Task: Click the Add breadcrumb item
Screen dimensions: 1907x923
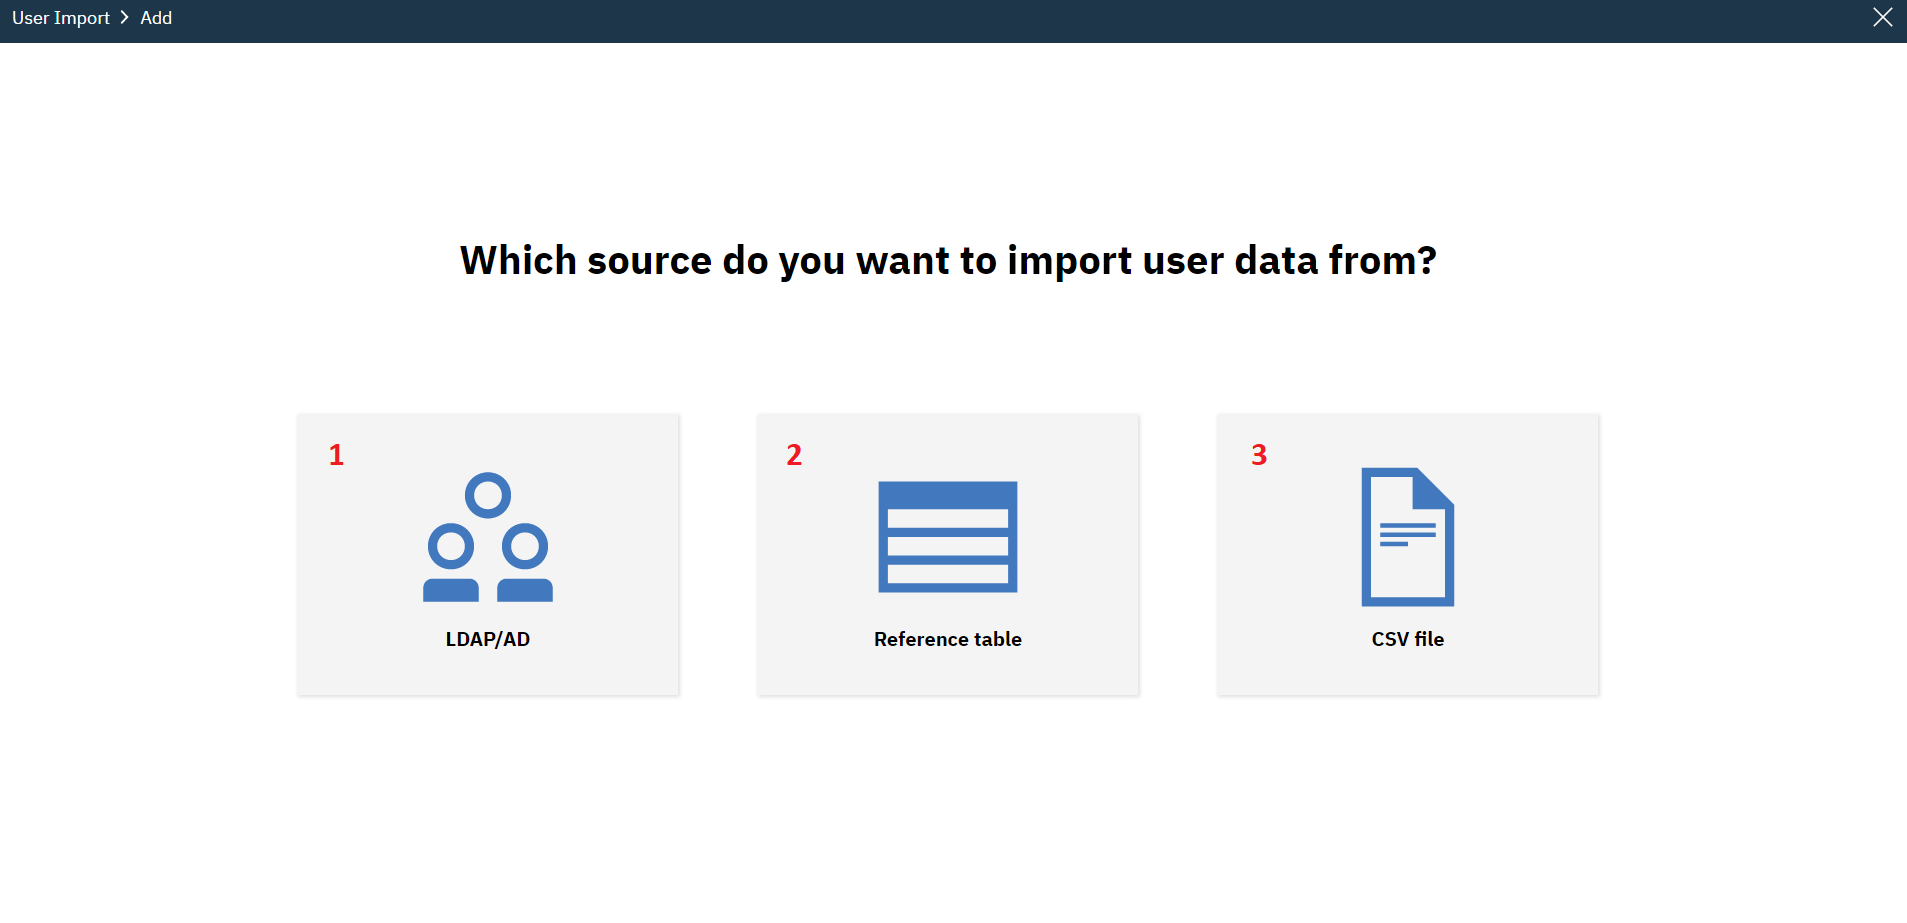Action: tap(156, 18)
